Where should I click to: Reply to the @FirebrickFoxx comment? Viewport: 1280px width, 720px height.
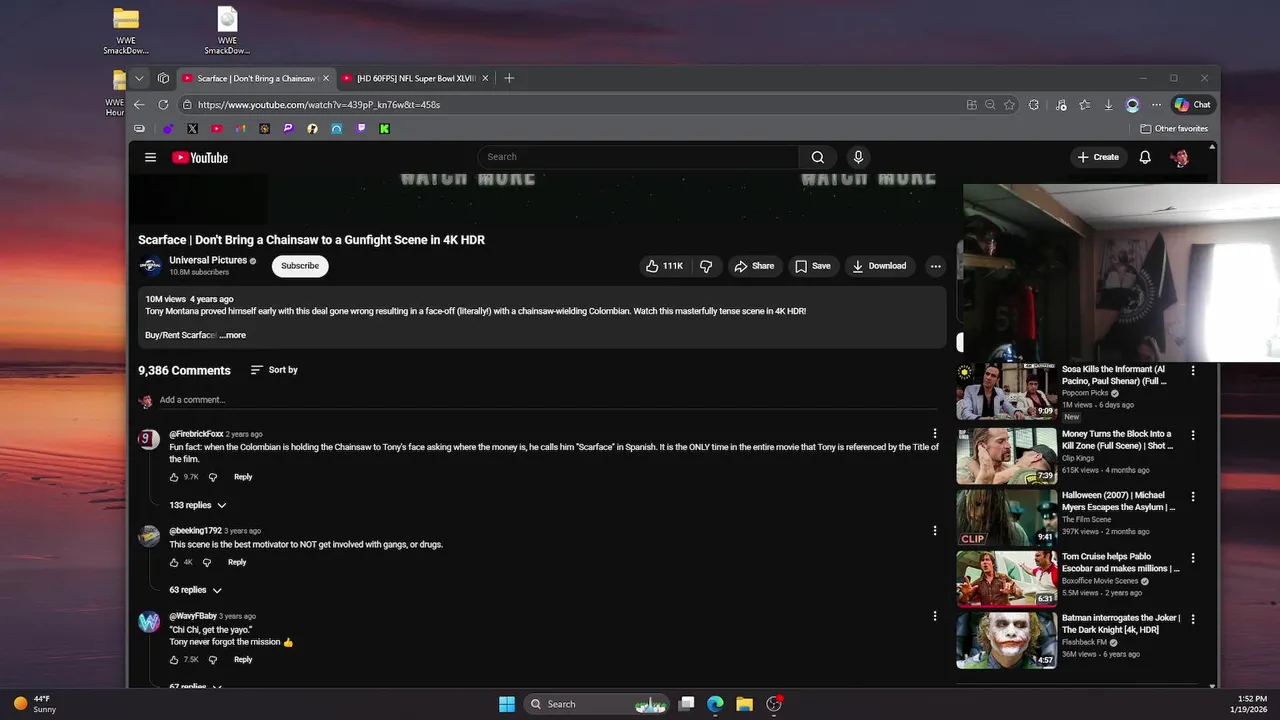coord(243,477)
